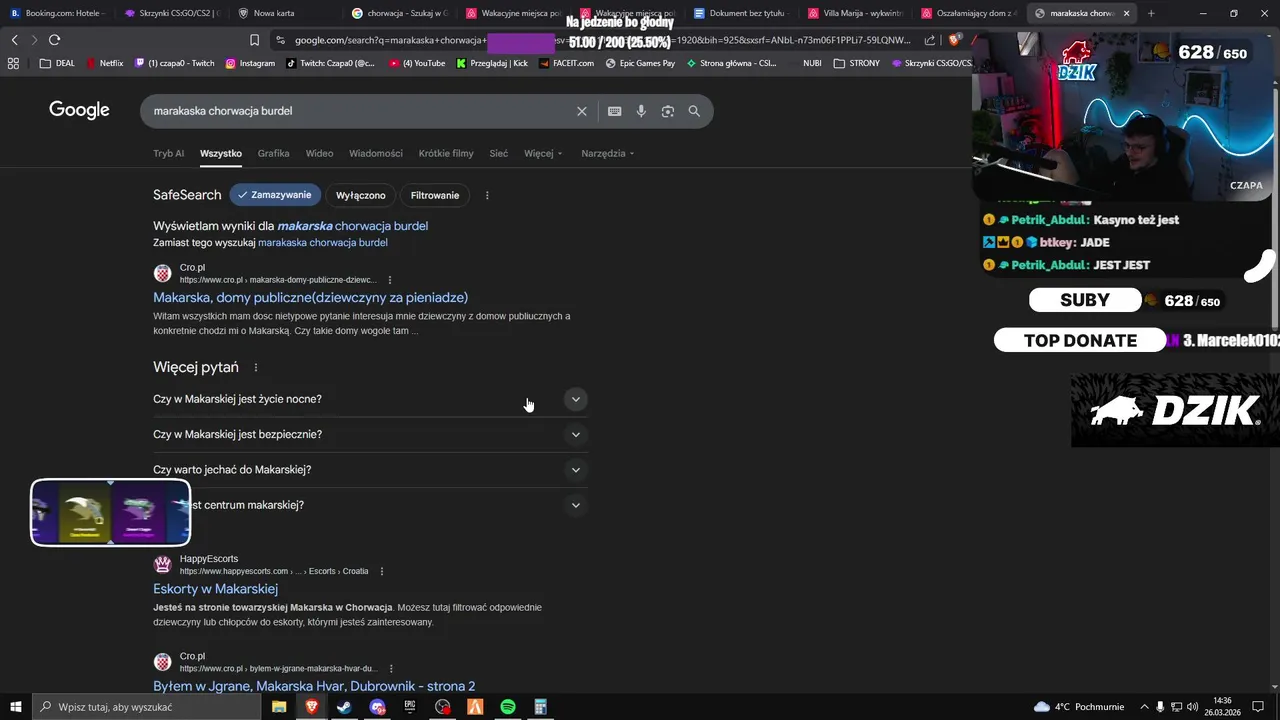Open the Booking.com browser tab
Image resolution: width=1280 pixels, height=720 pixels.
tap(58, 13)
